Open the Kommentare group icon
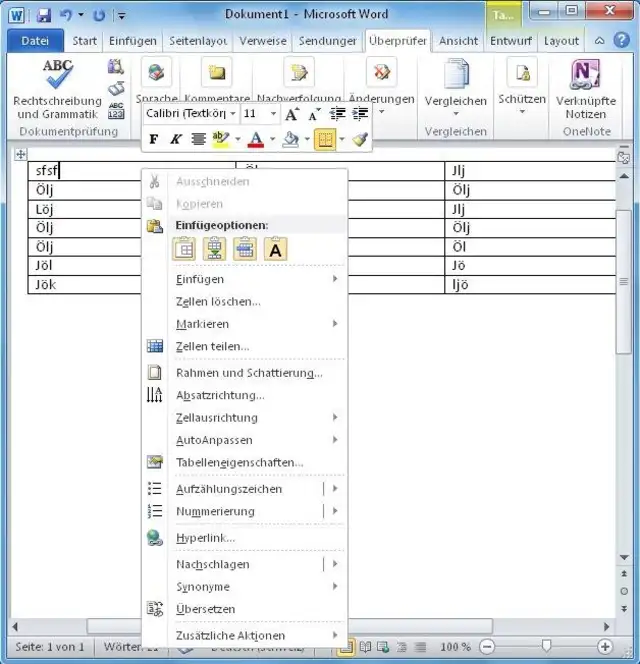 click(x=217, y=72)
